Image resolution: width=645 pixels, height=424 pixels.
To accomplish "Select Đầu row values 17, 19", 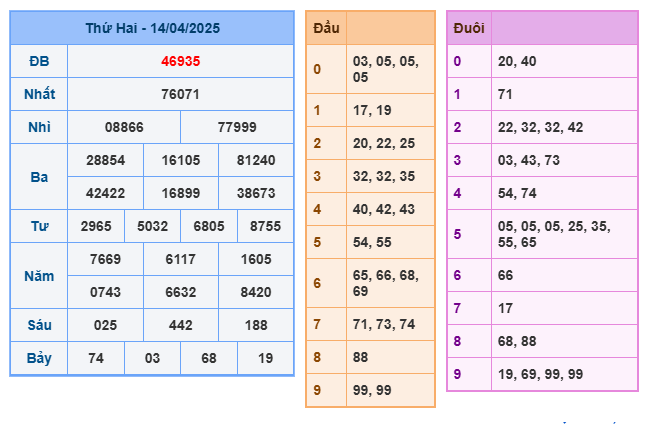I will click(x=372, y=110).
